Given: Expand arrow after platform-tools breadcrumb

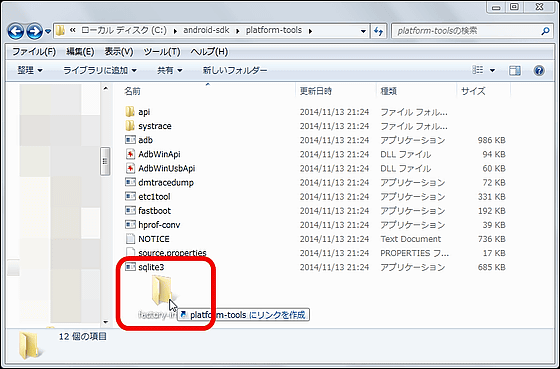Looking at the screenshot, I should click(x=310, y=31).
